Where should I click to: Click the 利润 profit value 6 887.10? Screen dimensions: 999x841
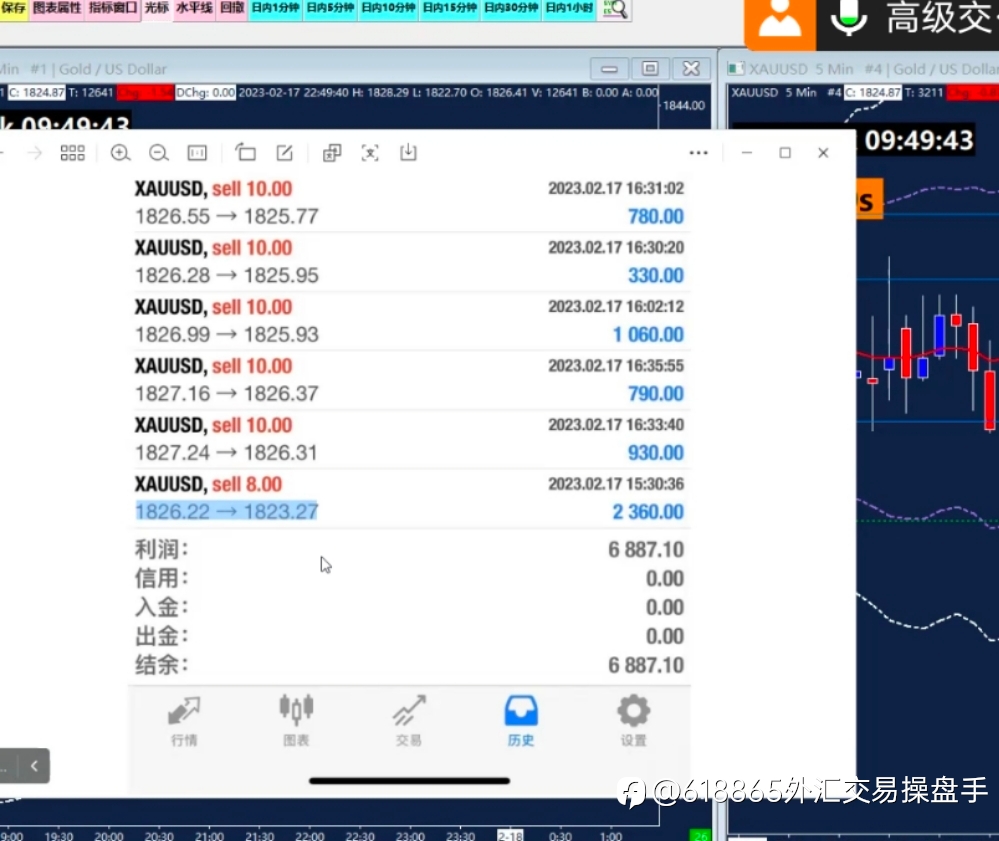pos(645,549)
